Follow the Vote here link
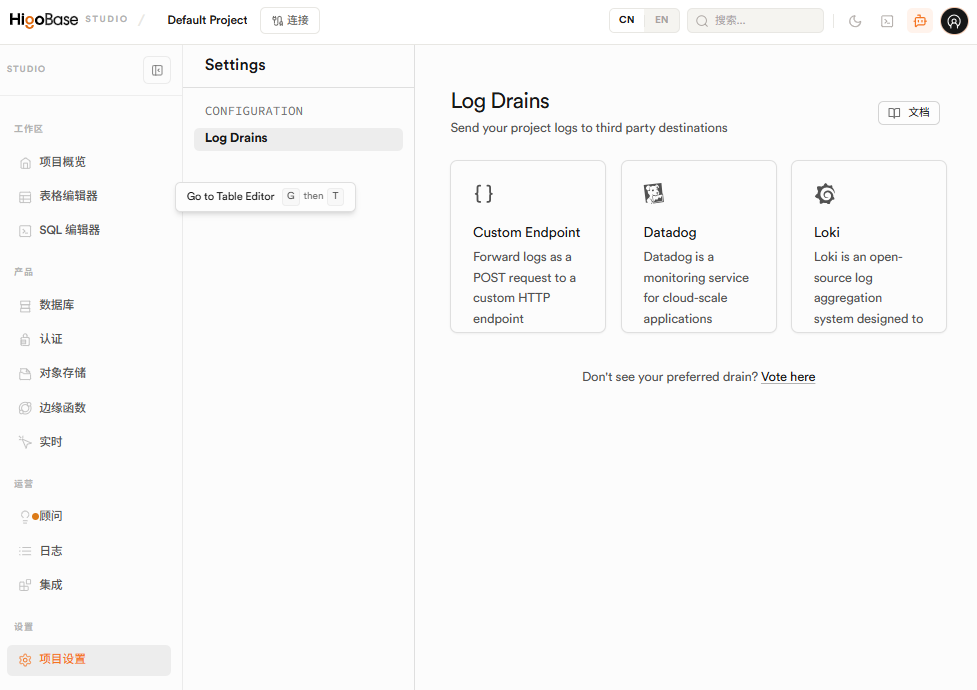This screenshot has width=977, height=690. 788,376
